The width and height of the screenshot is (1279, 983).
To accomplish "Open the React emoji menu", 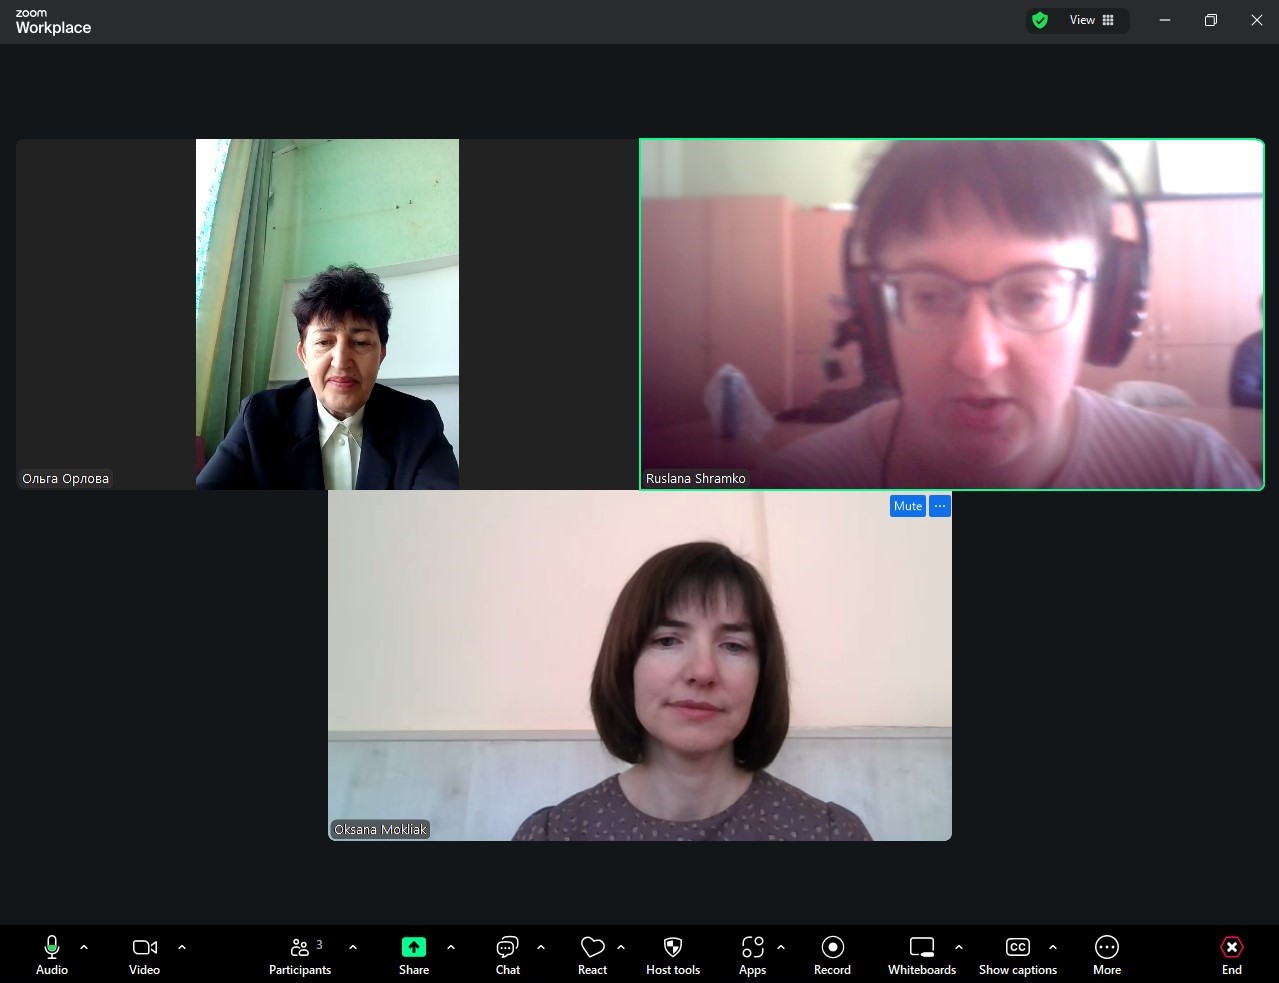I will [592, 955].
